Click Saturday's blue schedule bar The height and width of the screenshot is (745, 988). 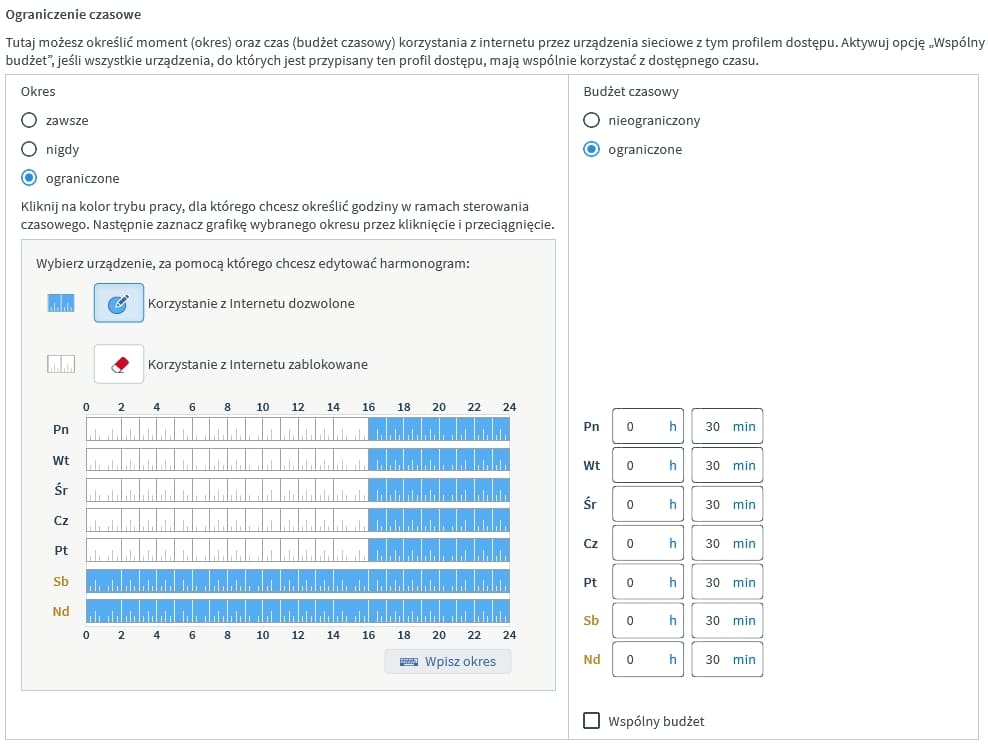[x=297, y=581]
